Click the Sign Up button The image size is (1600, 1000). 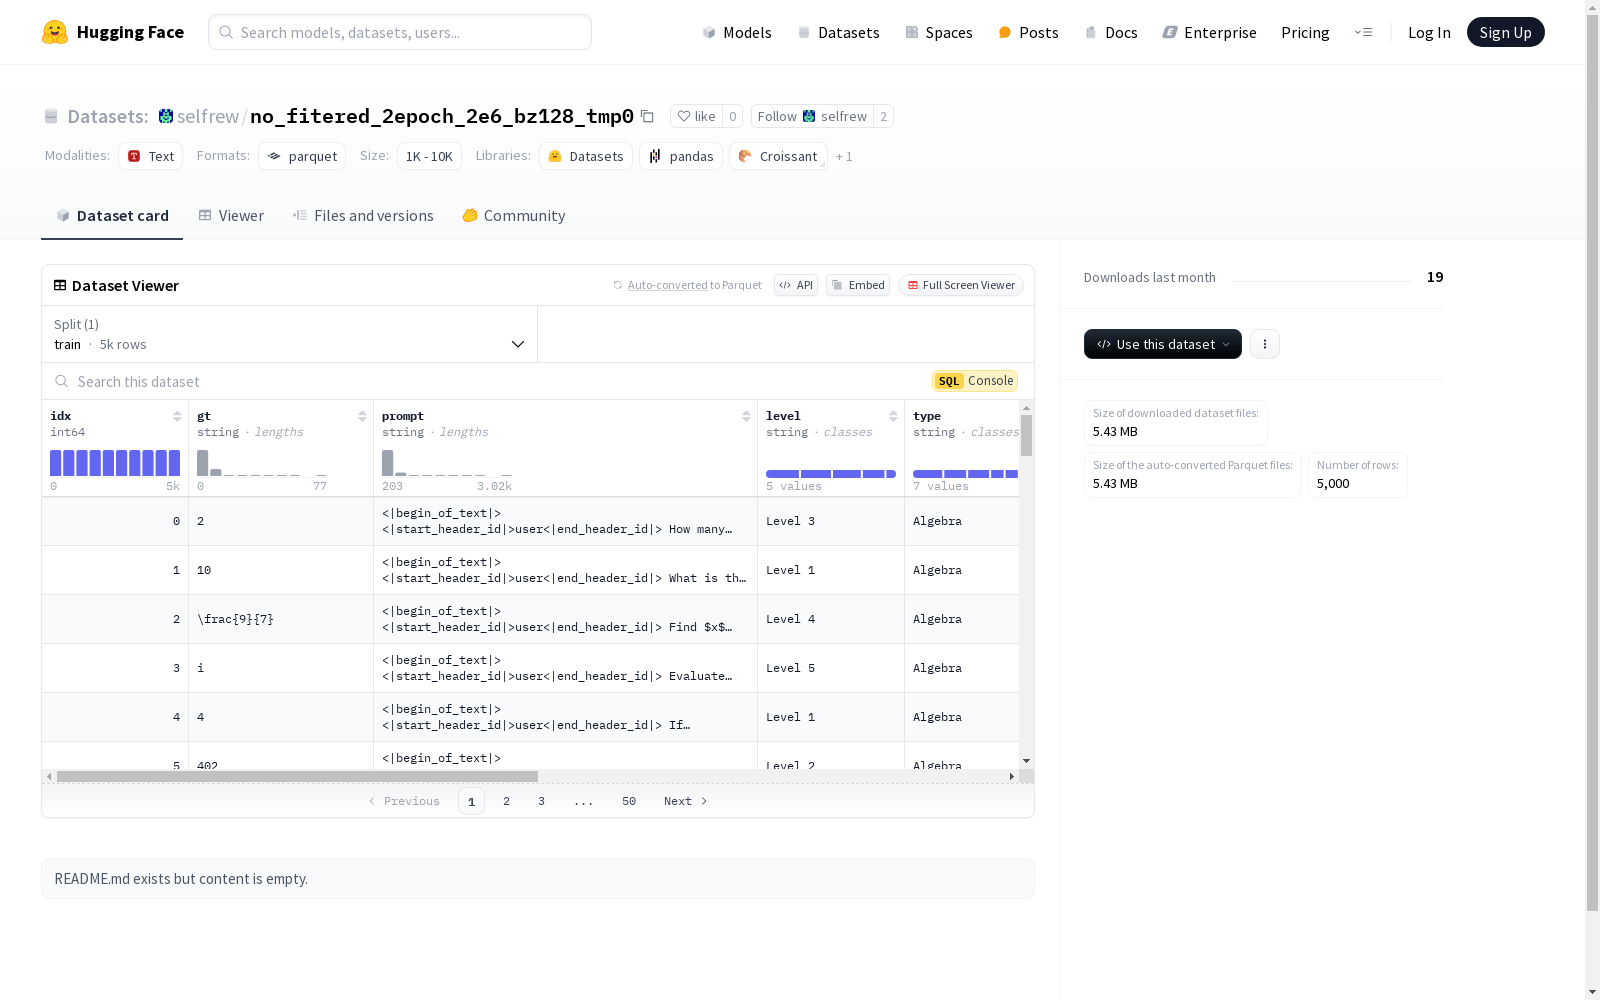[x=1506, y=32]
